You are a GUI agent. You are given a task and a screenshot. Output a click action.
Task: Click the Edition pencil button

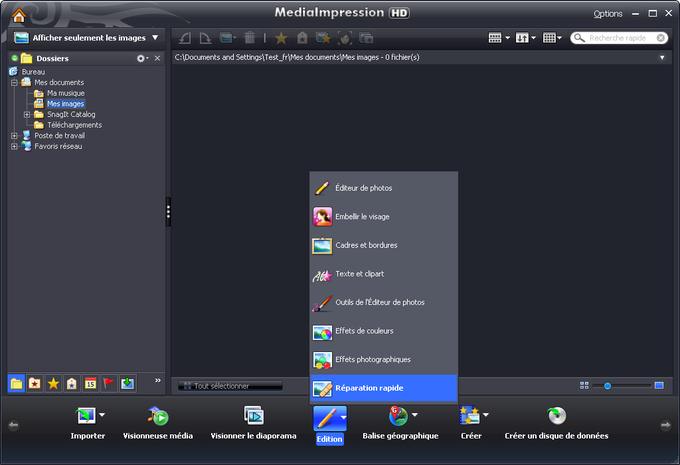coord(330,418)
